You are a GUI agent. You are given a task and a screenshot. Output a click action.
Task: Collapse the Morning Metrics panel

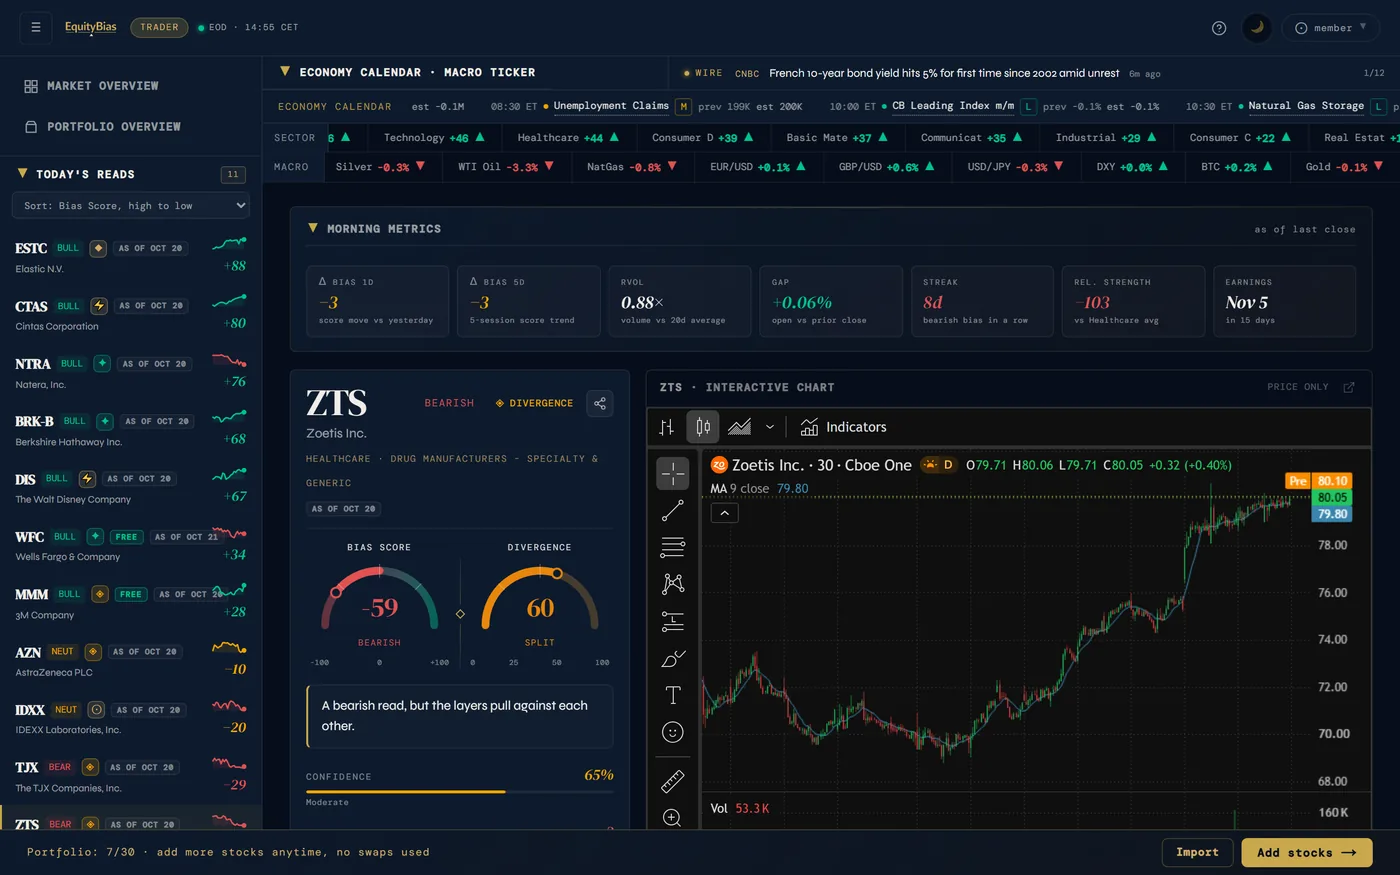click(313, 229)
